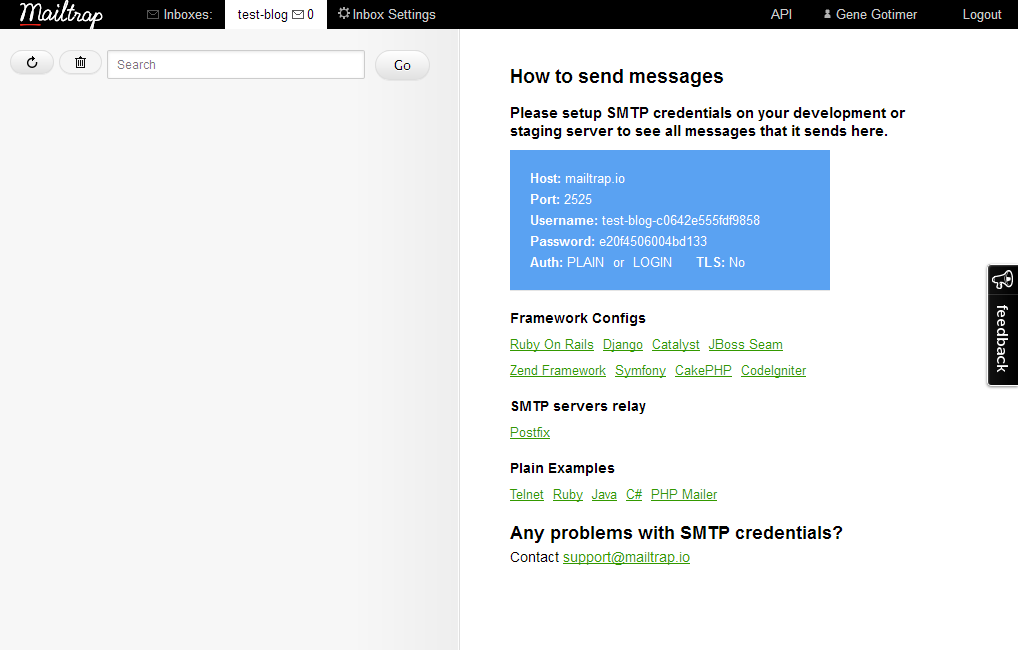Click the Go search button

403,65
